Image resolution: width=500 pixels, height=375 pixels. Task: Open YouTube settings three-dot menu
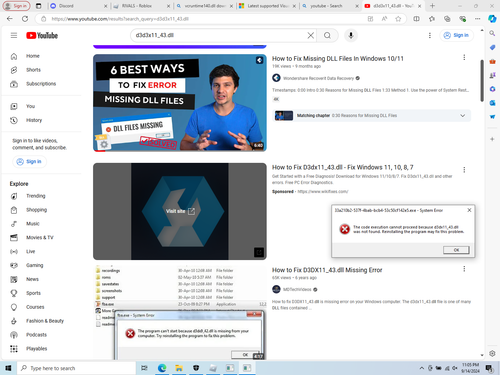pos(430,35)
